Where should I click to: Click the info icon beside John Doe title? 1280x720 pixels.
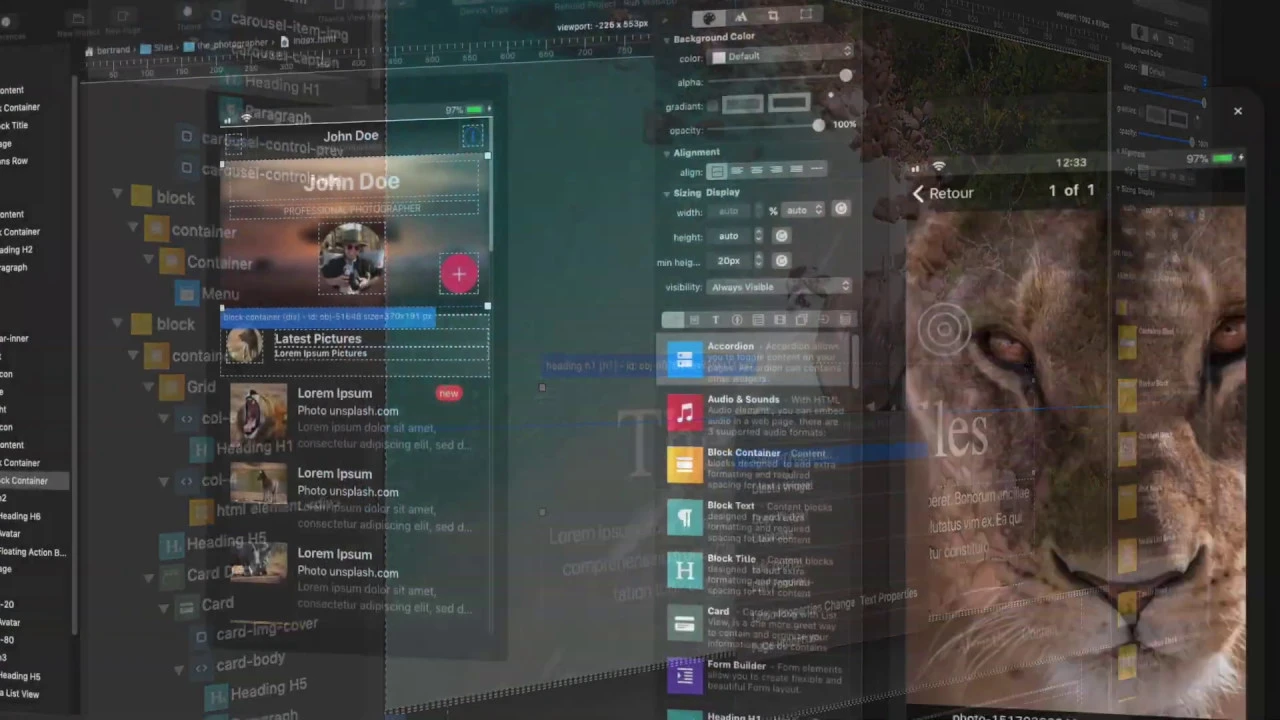pyautogui.click(x=473, y=136)
